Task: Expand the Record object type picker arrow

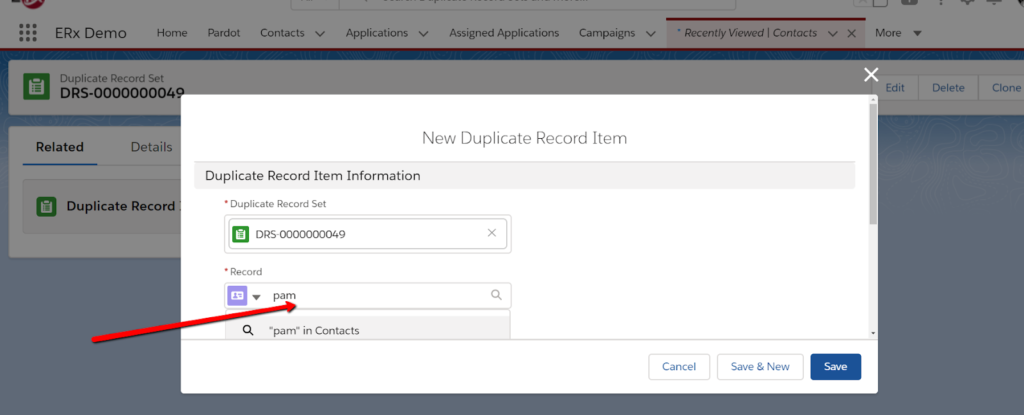Action: [256, 297]
